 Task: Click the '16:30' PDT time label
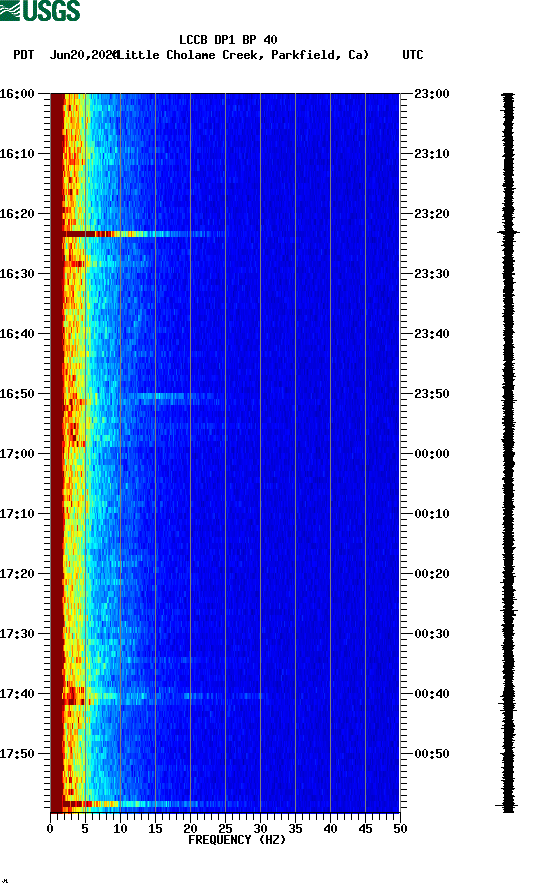tap(17, 274)
